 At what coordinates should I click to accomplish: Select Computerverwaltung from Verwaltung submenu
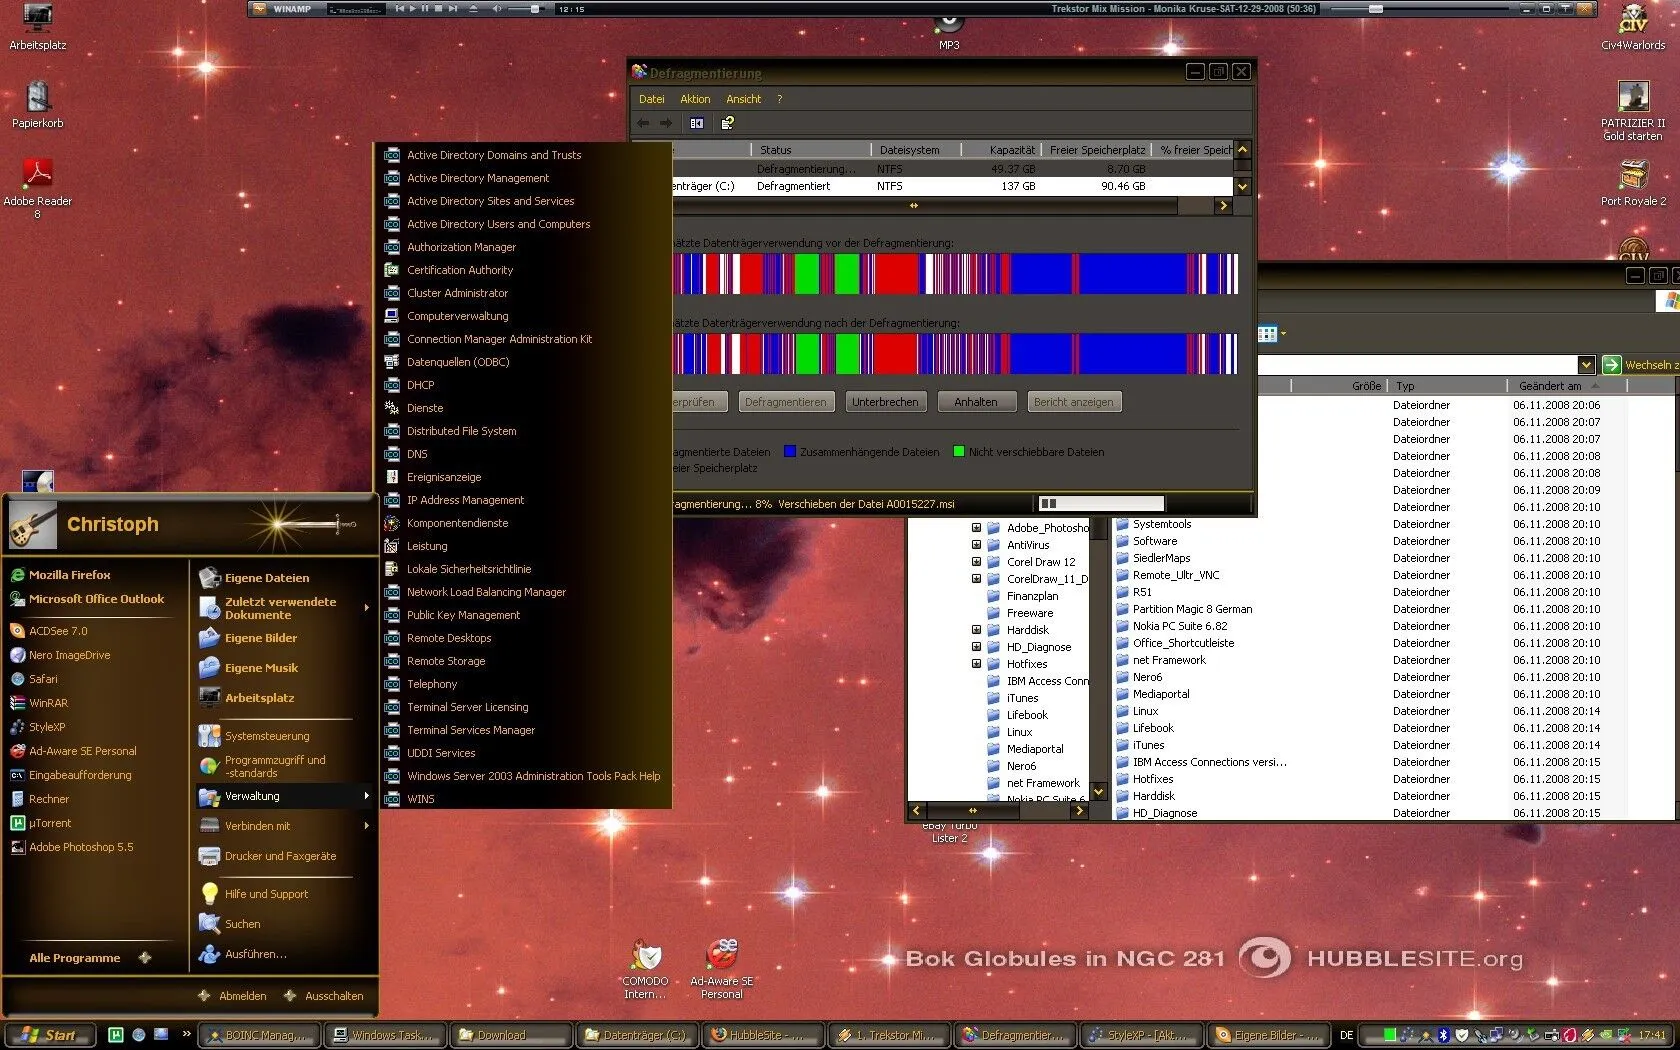457,316
